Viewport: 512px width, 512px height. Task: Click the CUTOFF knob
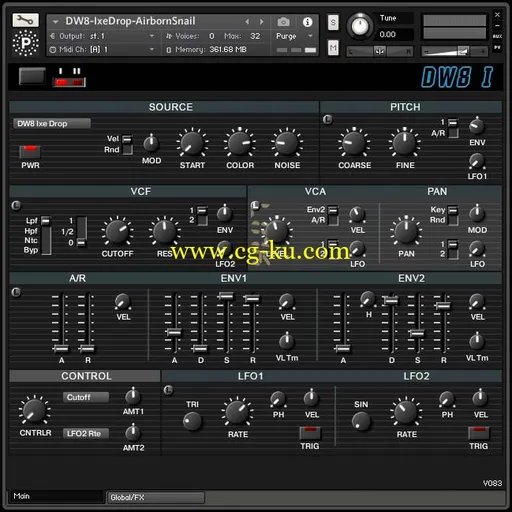tap(117, 232)
